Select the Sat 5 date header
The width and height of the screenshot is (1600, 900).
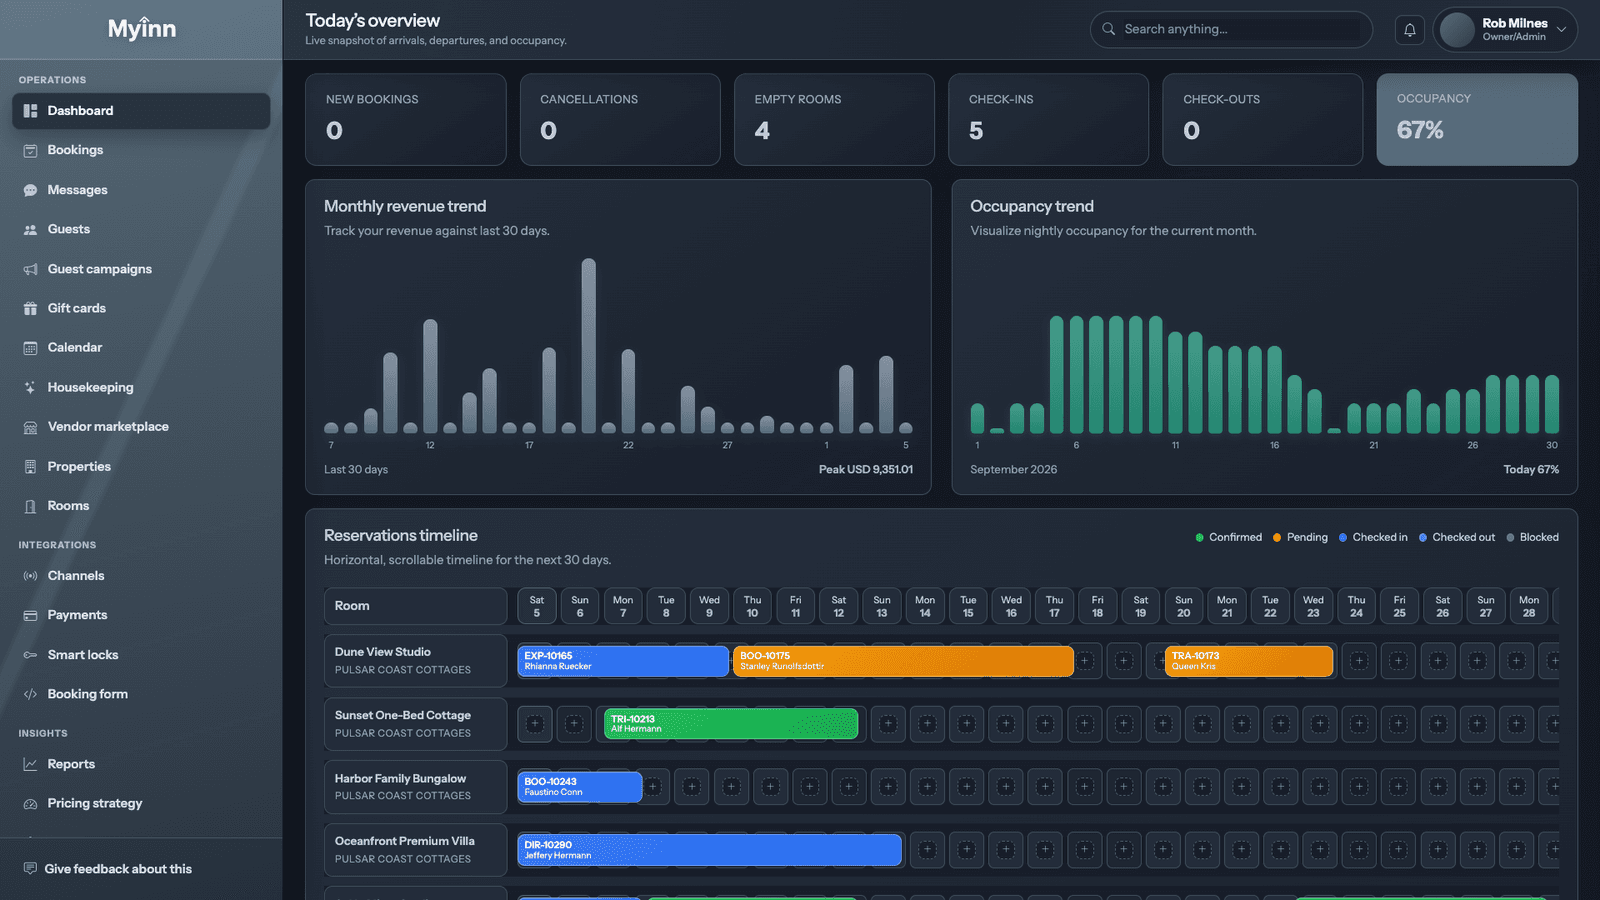pyautogui.click(x=537, y=606)
